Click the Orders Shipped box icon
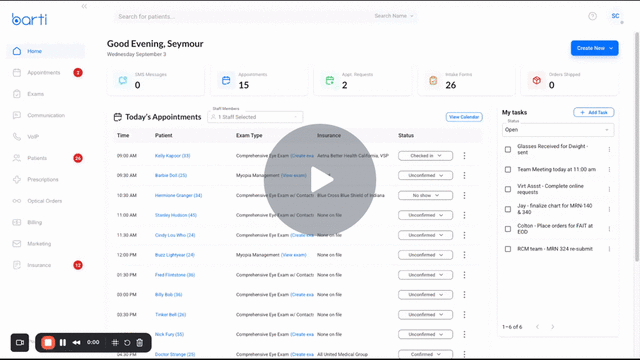Viewport: 640px width, 360px height. [536, 80]
